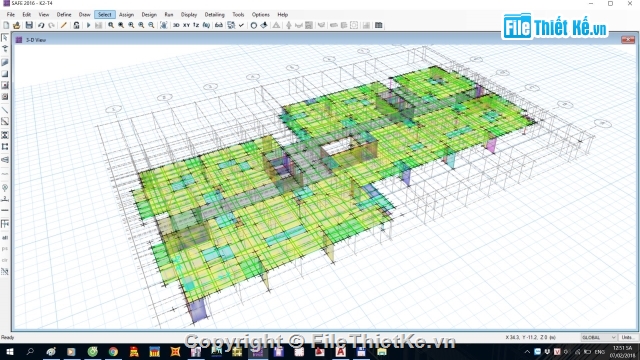Click the Undo icon
640x360 pixels.
coord(41,25)
